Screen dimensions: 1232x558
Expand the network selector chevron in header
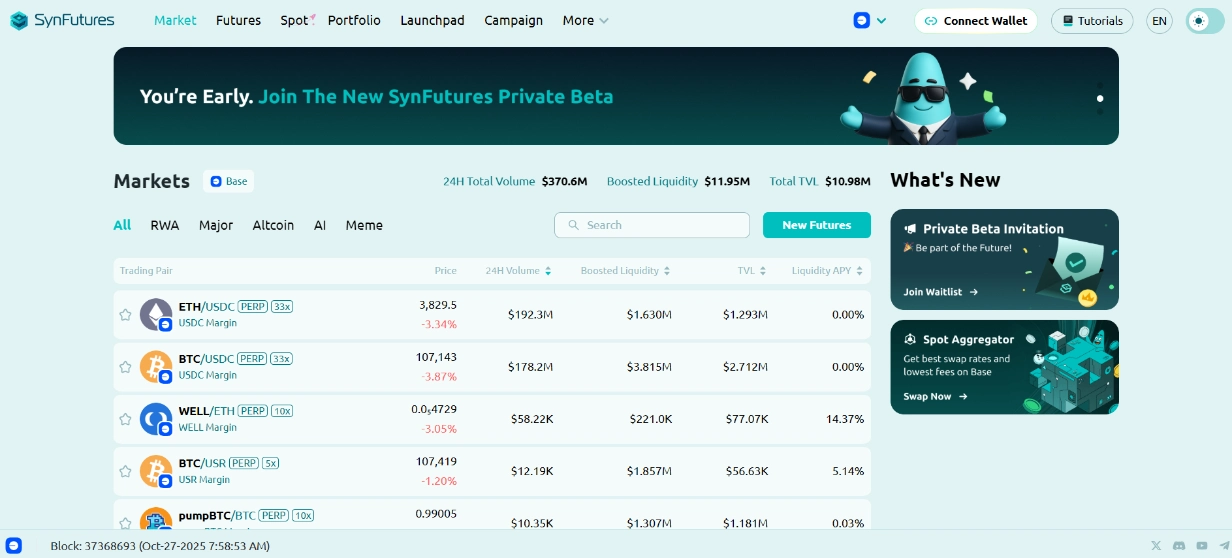click(x=881, y=21)
